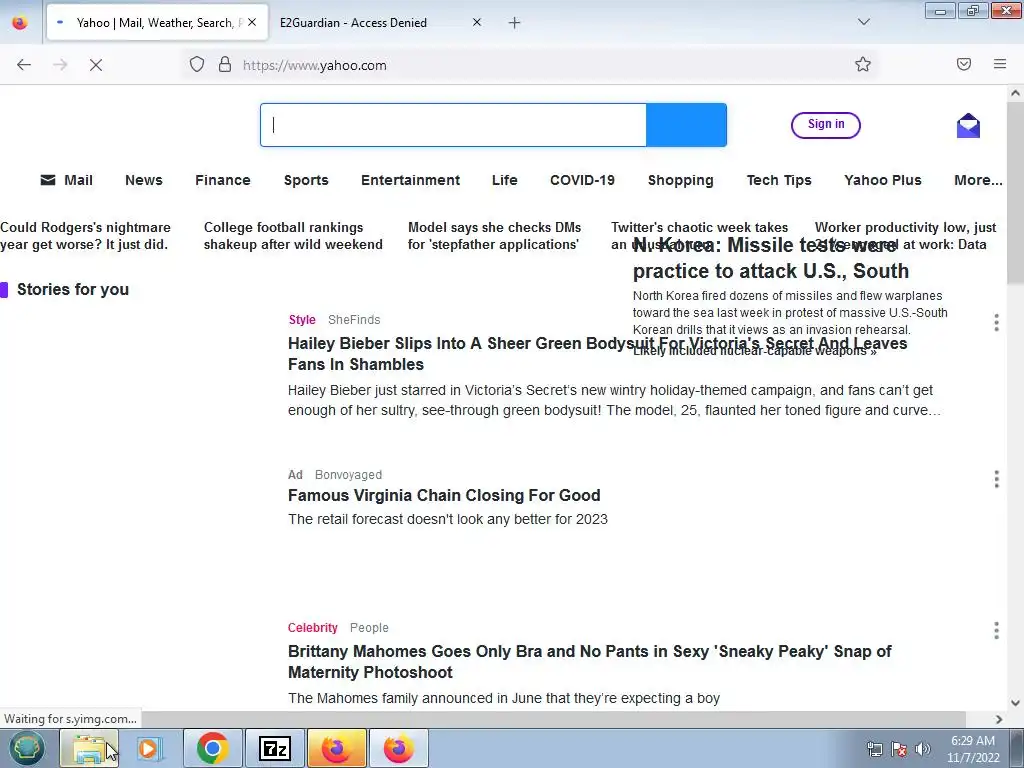Screen dimensions: 1024x768
Task: Open the Entertainment section
Action: [x=410, y=180]
